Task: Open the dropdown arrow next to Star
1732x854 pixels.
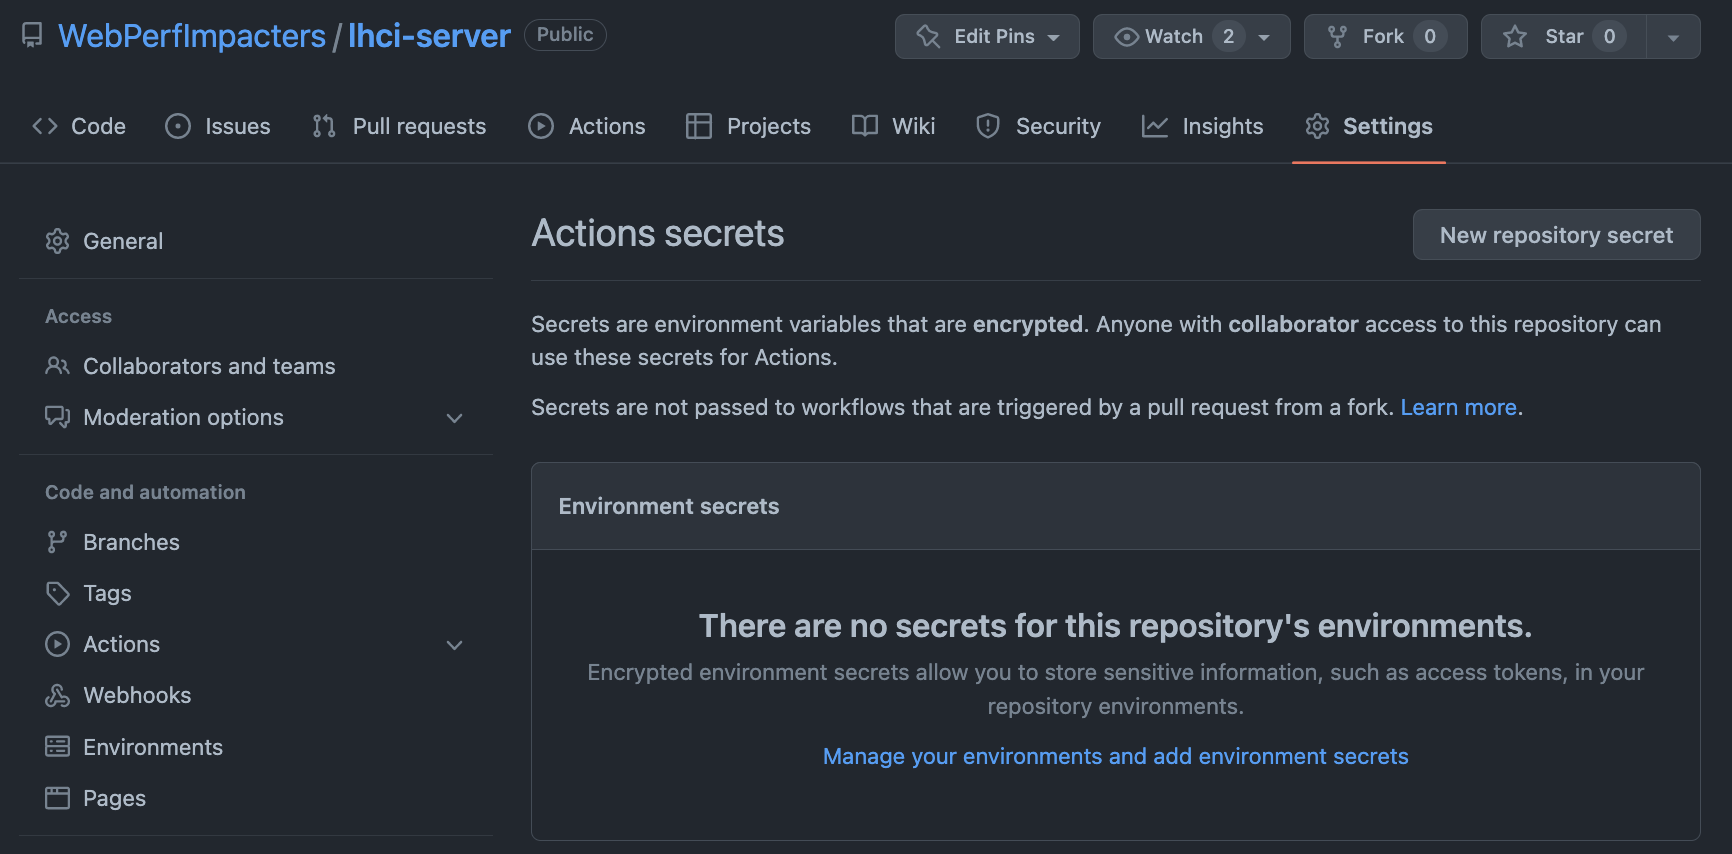Action: point(1673,37)
